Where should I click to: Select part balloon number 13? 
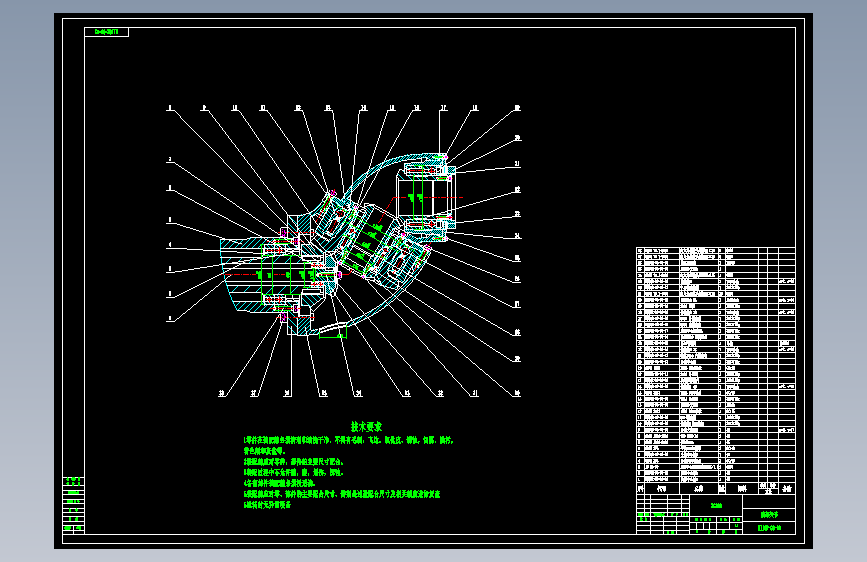point(328,108)
